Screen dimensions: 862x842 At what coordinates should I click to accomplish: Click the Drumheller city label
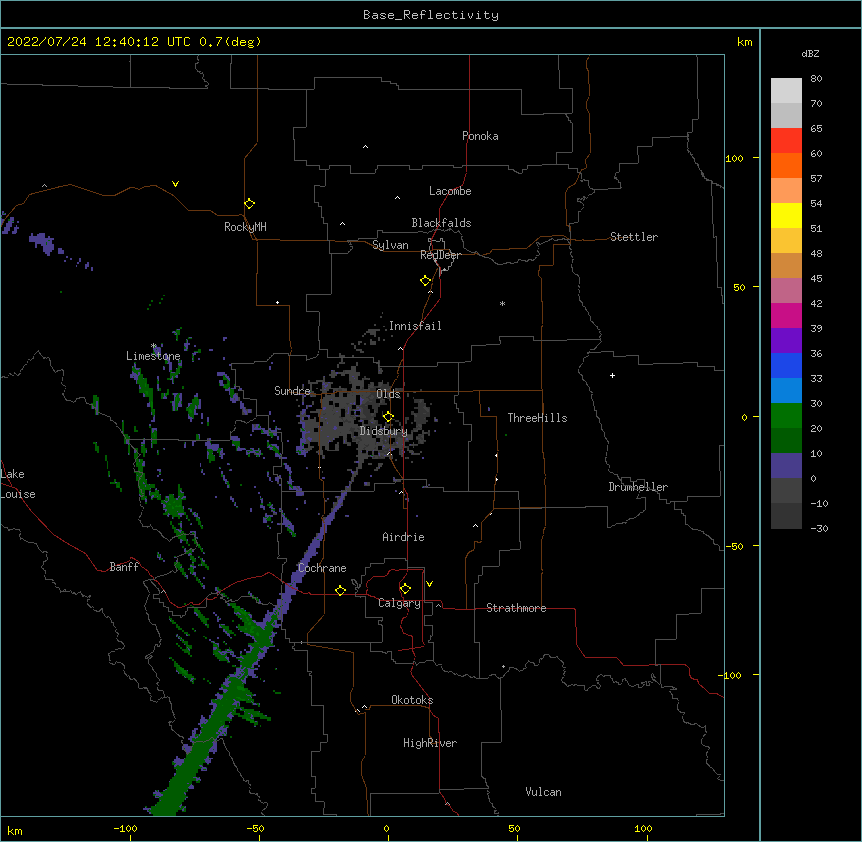(x=638, y=487)
